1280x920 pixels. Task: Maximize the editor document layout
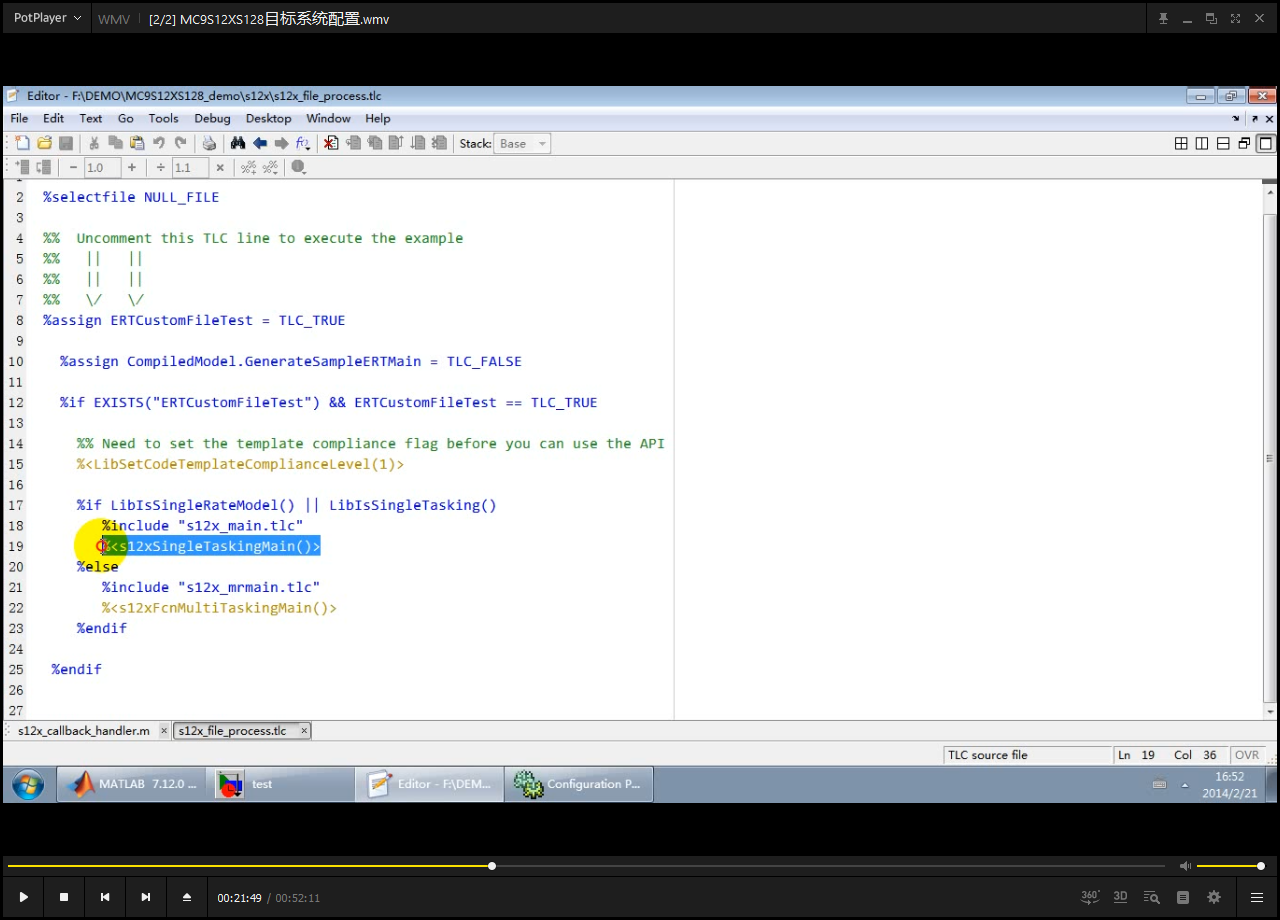click(1265, 144)
